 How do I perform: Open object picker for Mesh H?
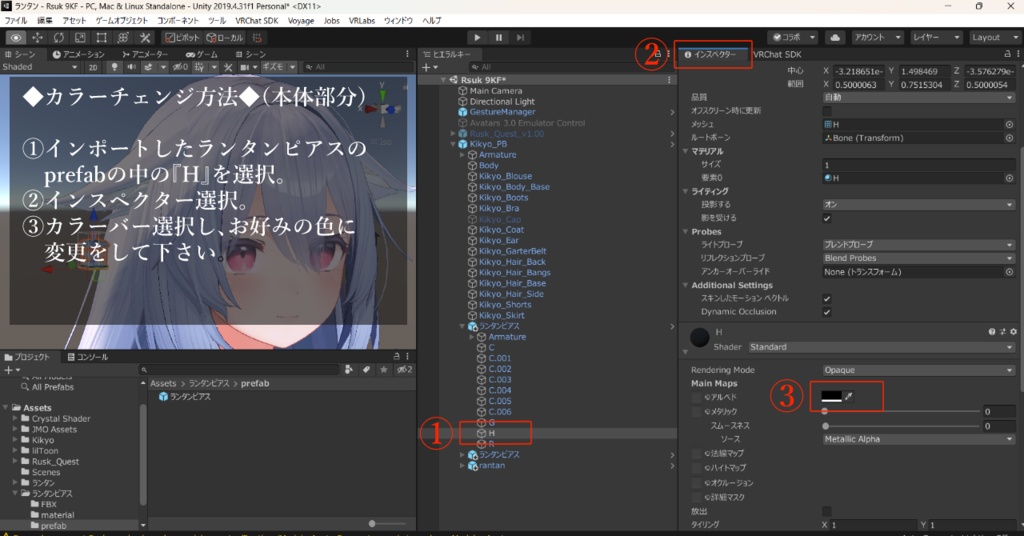tap(1009, 124)
